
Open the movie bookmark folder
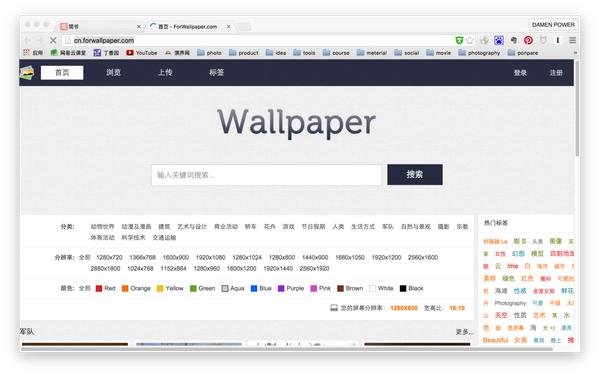[439, 53]
